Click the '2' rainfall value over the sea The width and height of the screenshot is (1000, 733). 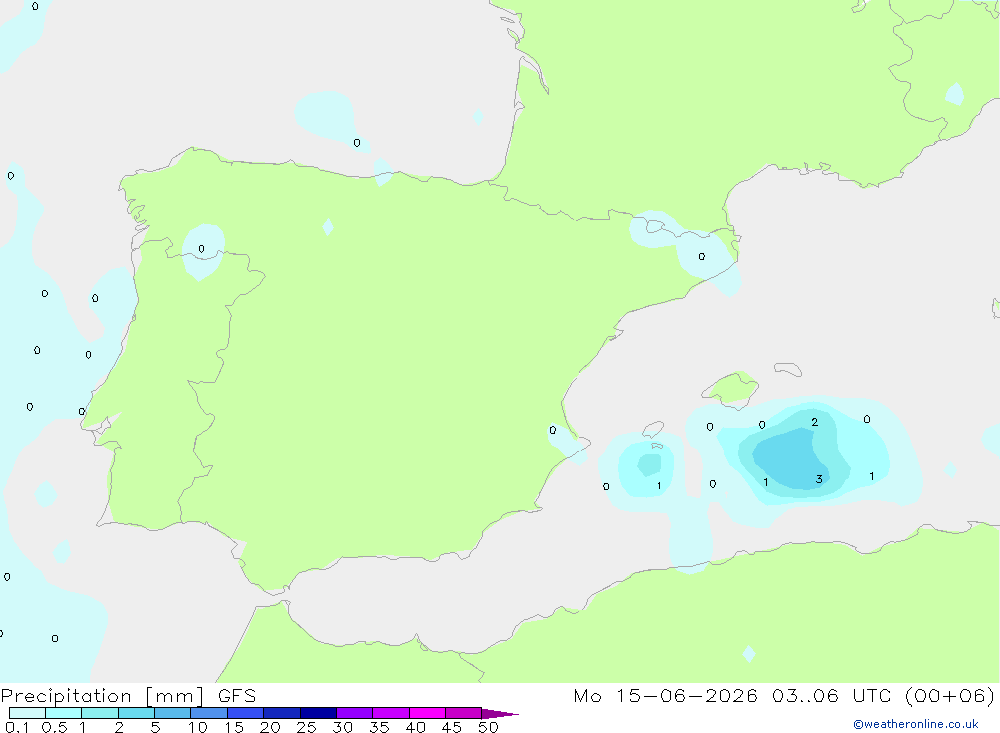click(814, 422)
